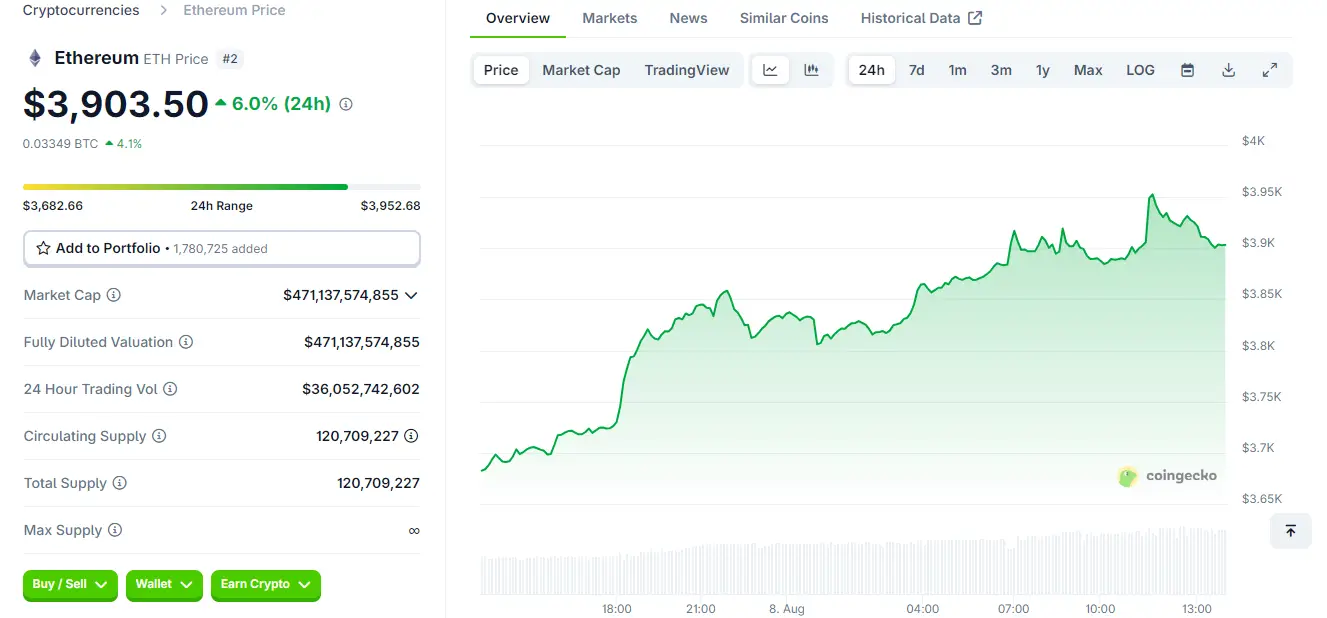The height and width of the screenshot is (618, 1327).
Task: Click the $3,682.66 24h low value
Action: tap(53, 206)
